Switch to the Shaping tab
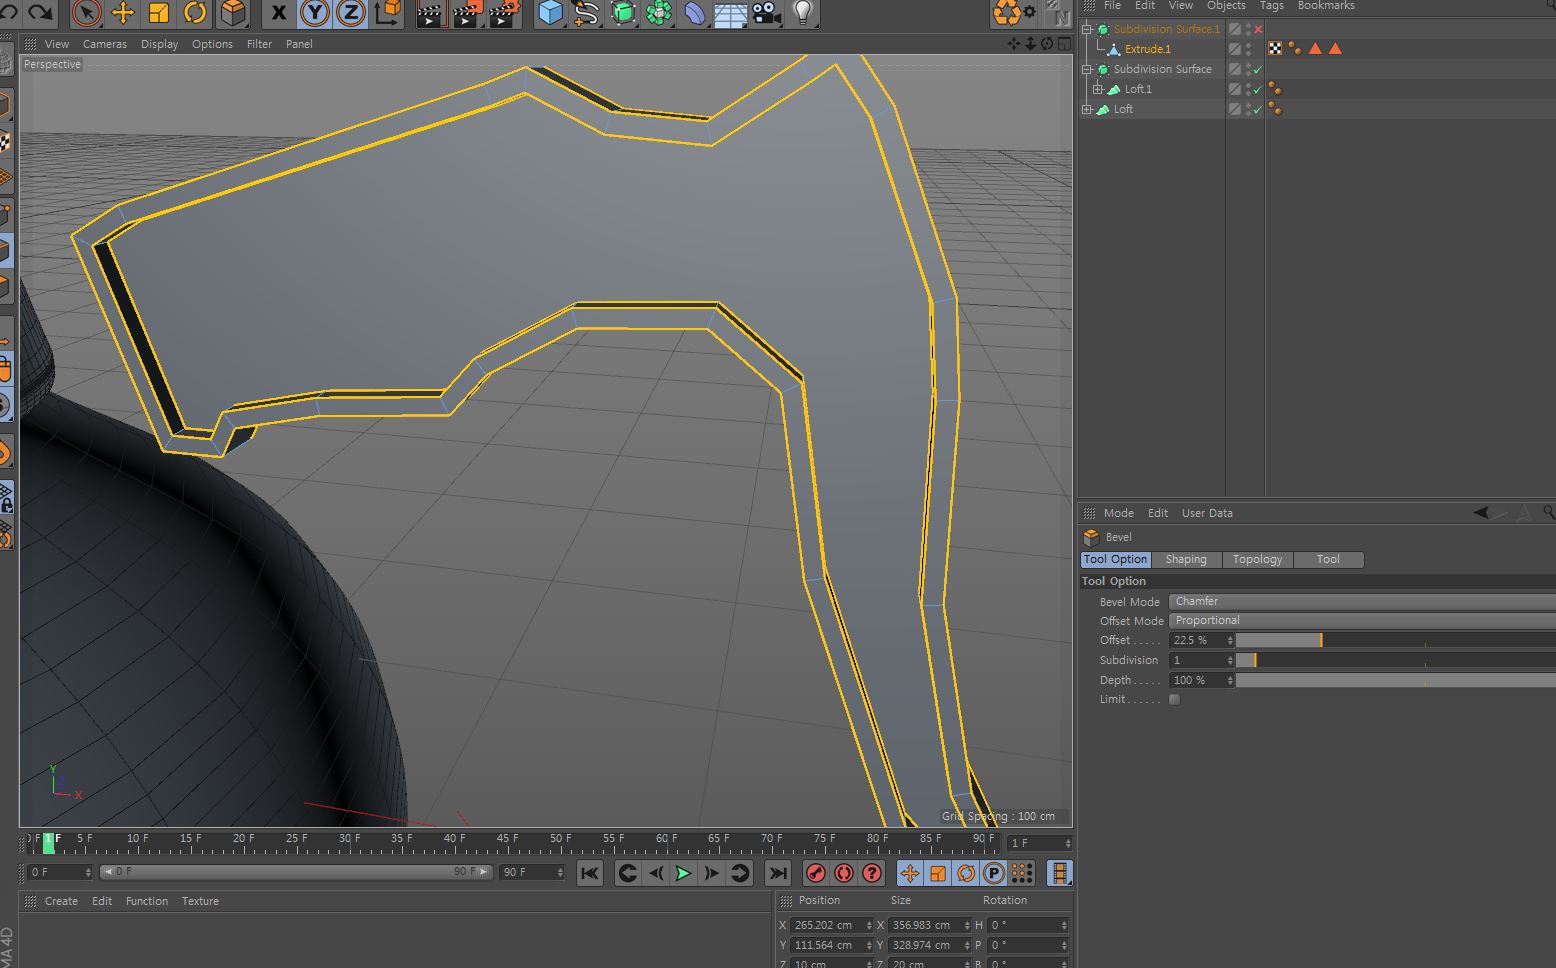Screen dimensions: 1556x968 pyautogui.click(x=1186, y=559)
